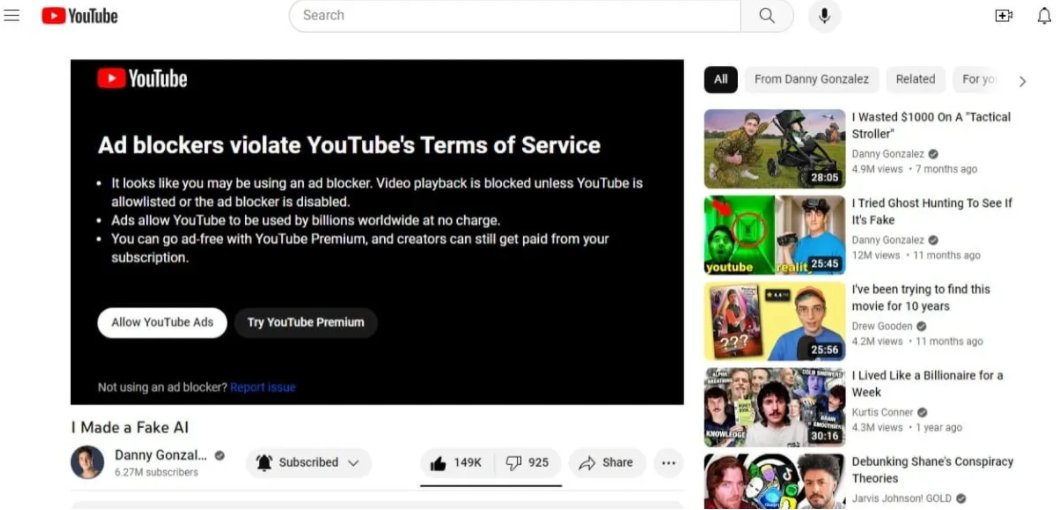Select the partially visible For you chip
Image resolution: width=1060 pixels, height=510 pixels.
click(x=978, y=79)
